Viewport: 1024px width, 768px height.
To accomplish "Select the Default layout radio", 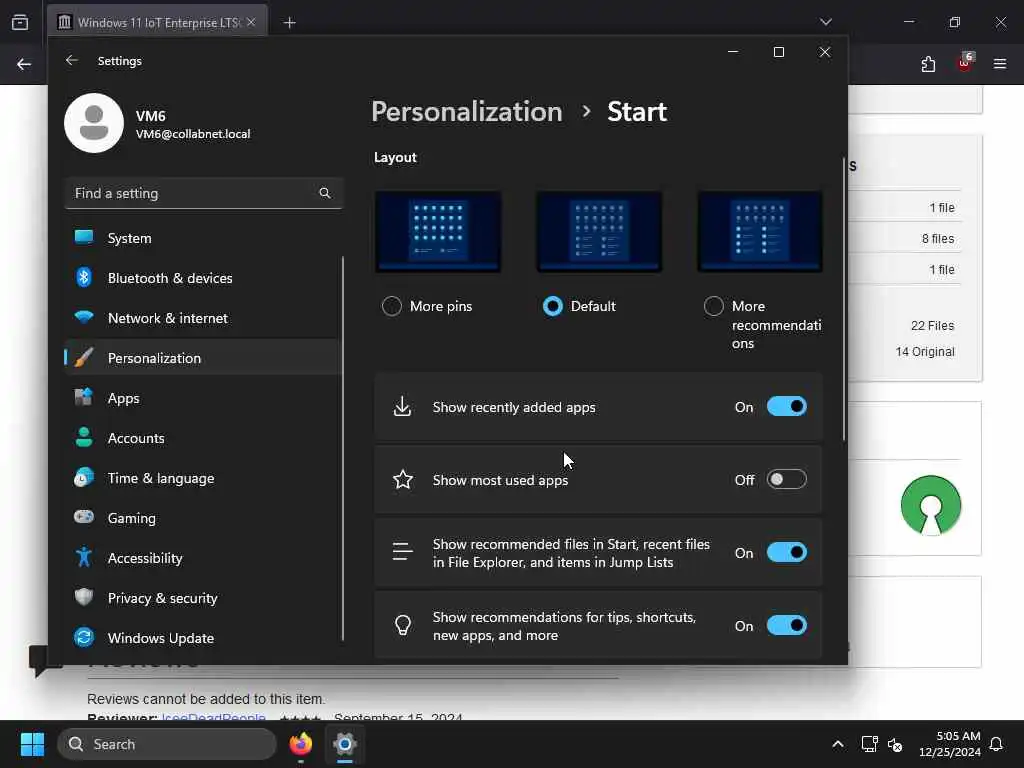I will pos(552,306).
